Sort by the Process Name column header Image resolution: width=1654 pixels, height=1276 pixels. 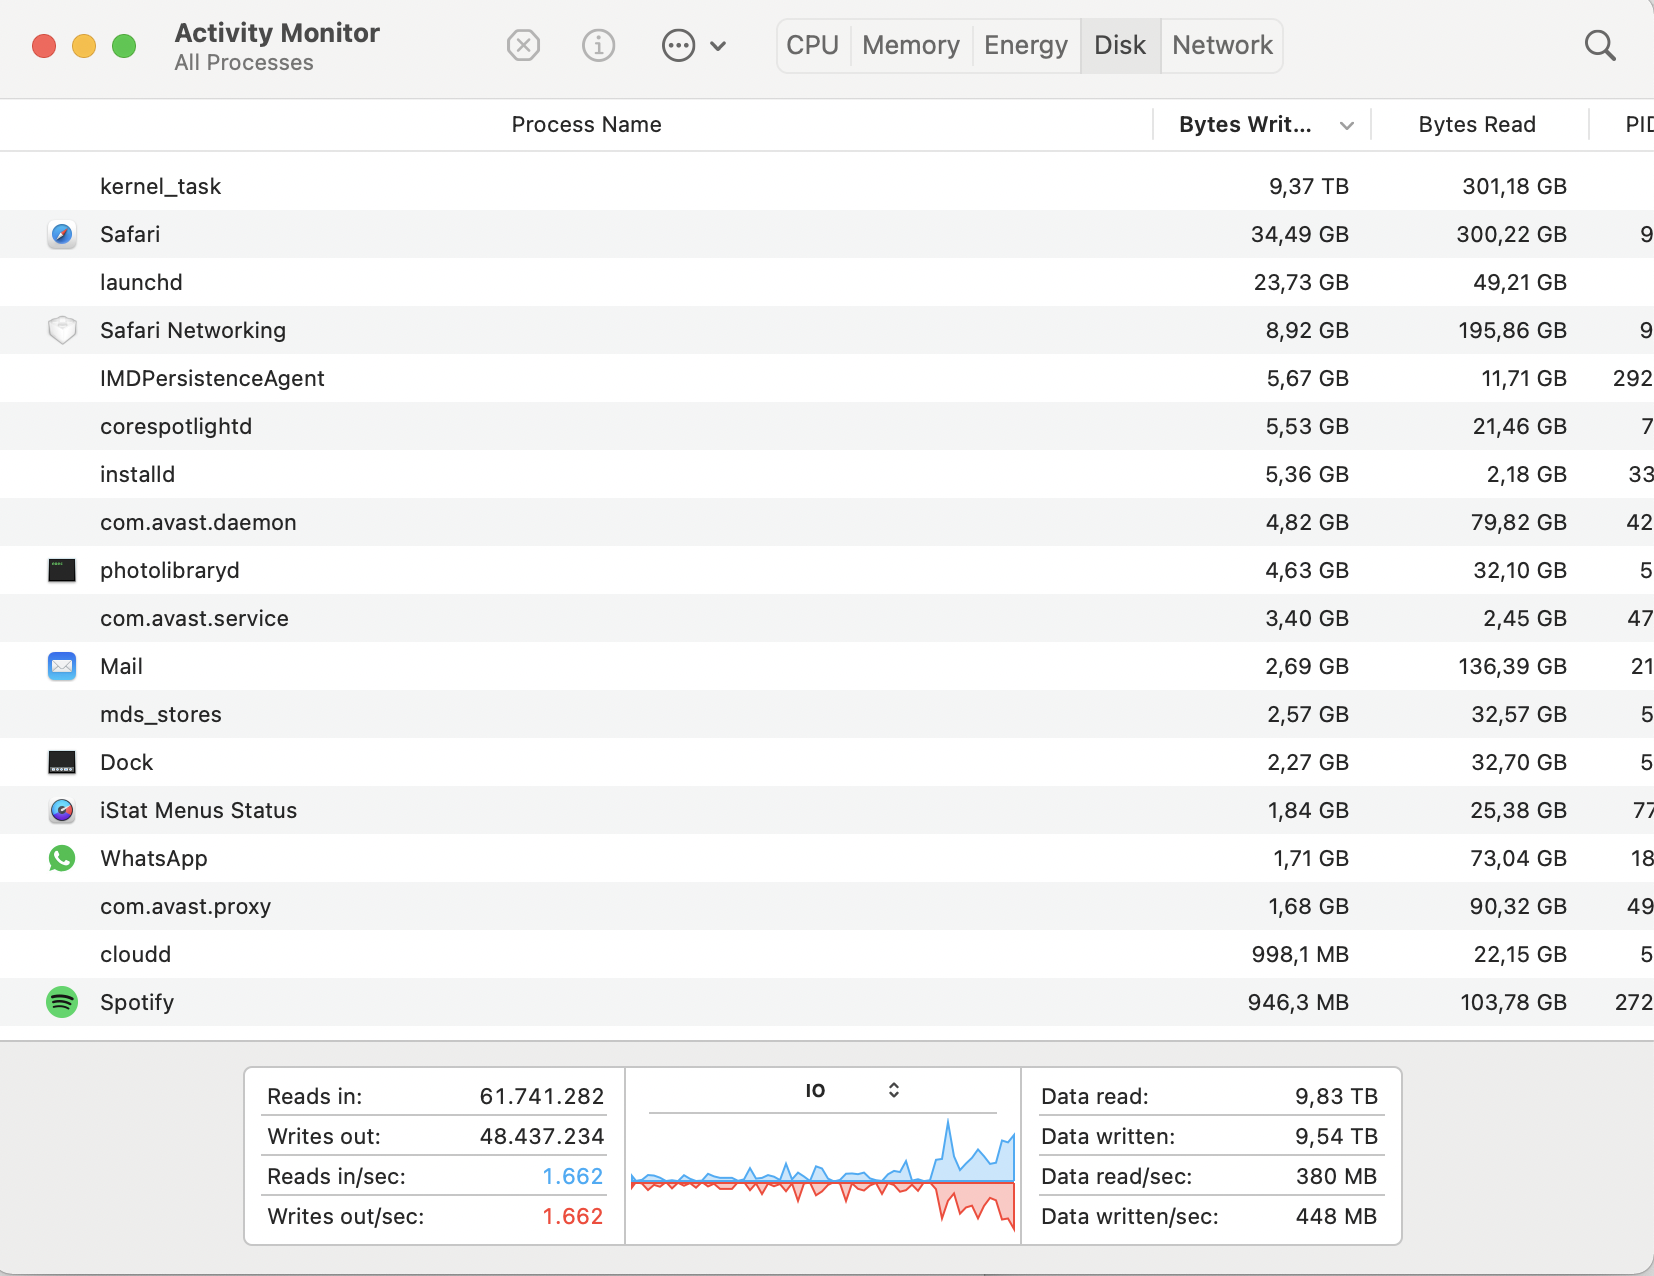[x=586, y=124]
